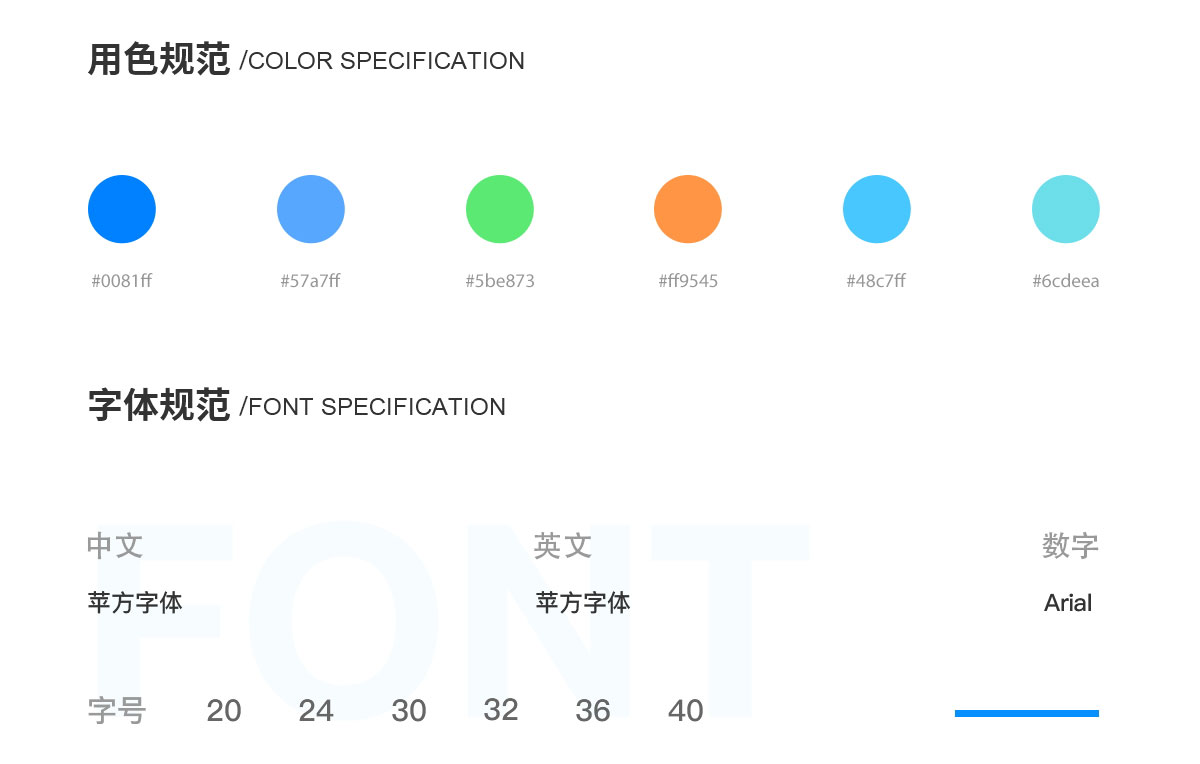Click the 苹方字体 text under 英文
This screenshot has width=1200, height=764.
(583, 603)
